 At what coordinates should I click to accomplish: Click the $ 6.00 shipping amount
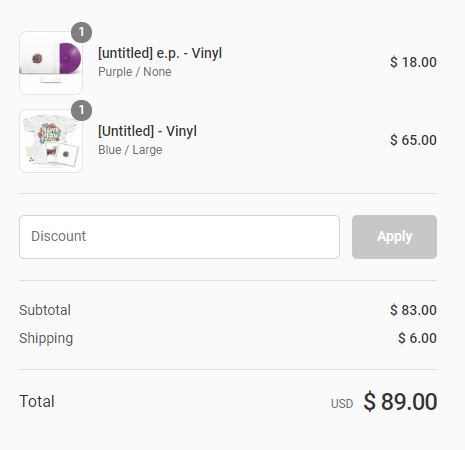[417, 338]
